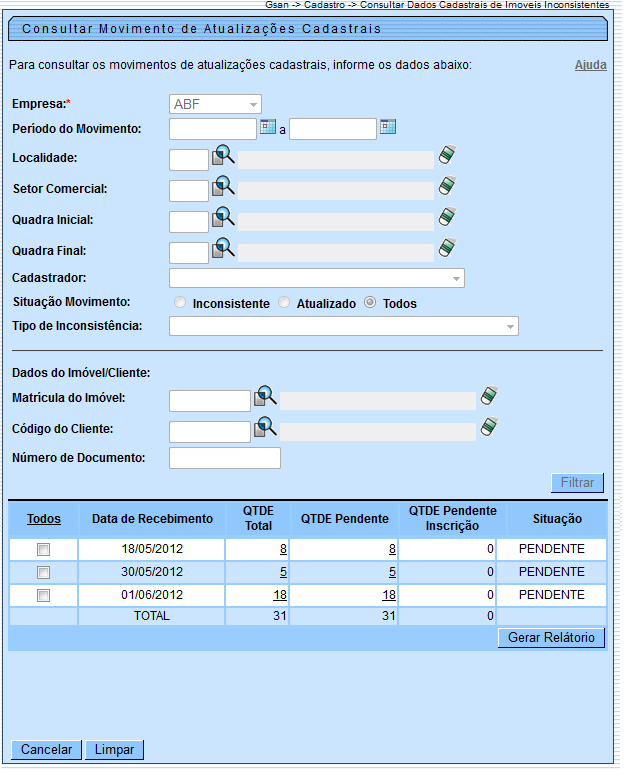
Task: Erase the Código do Cliente field
Action: 489,427
